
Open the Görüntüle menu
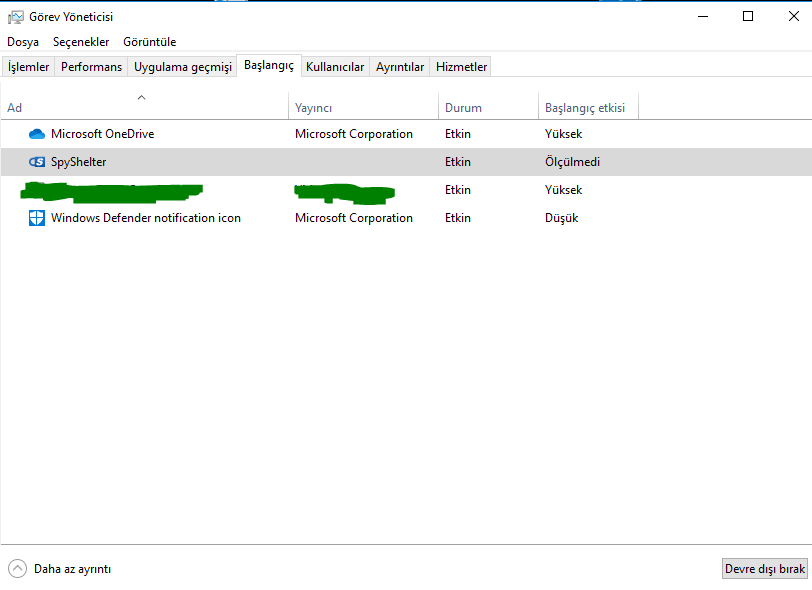pos(150,42)
